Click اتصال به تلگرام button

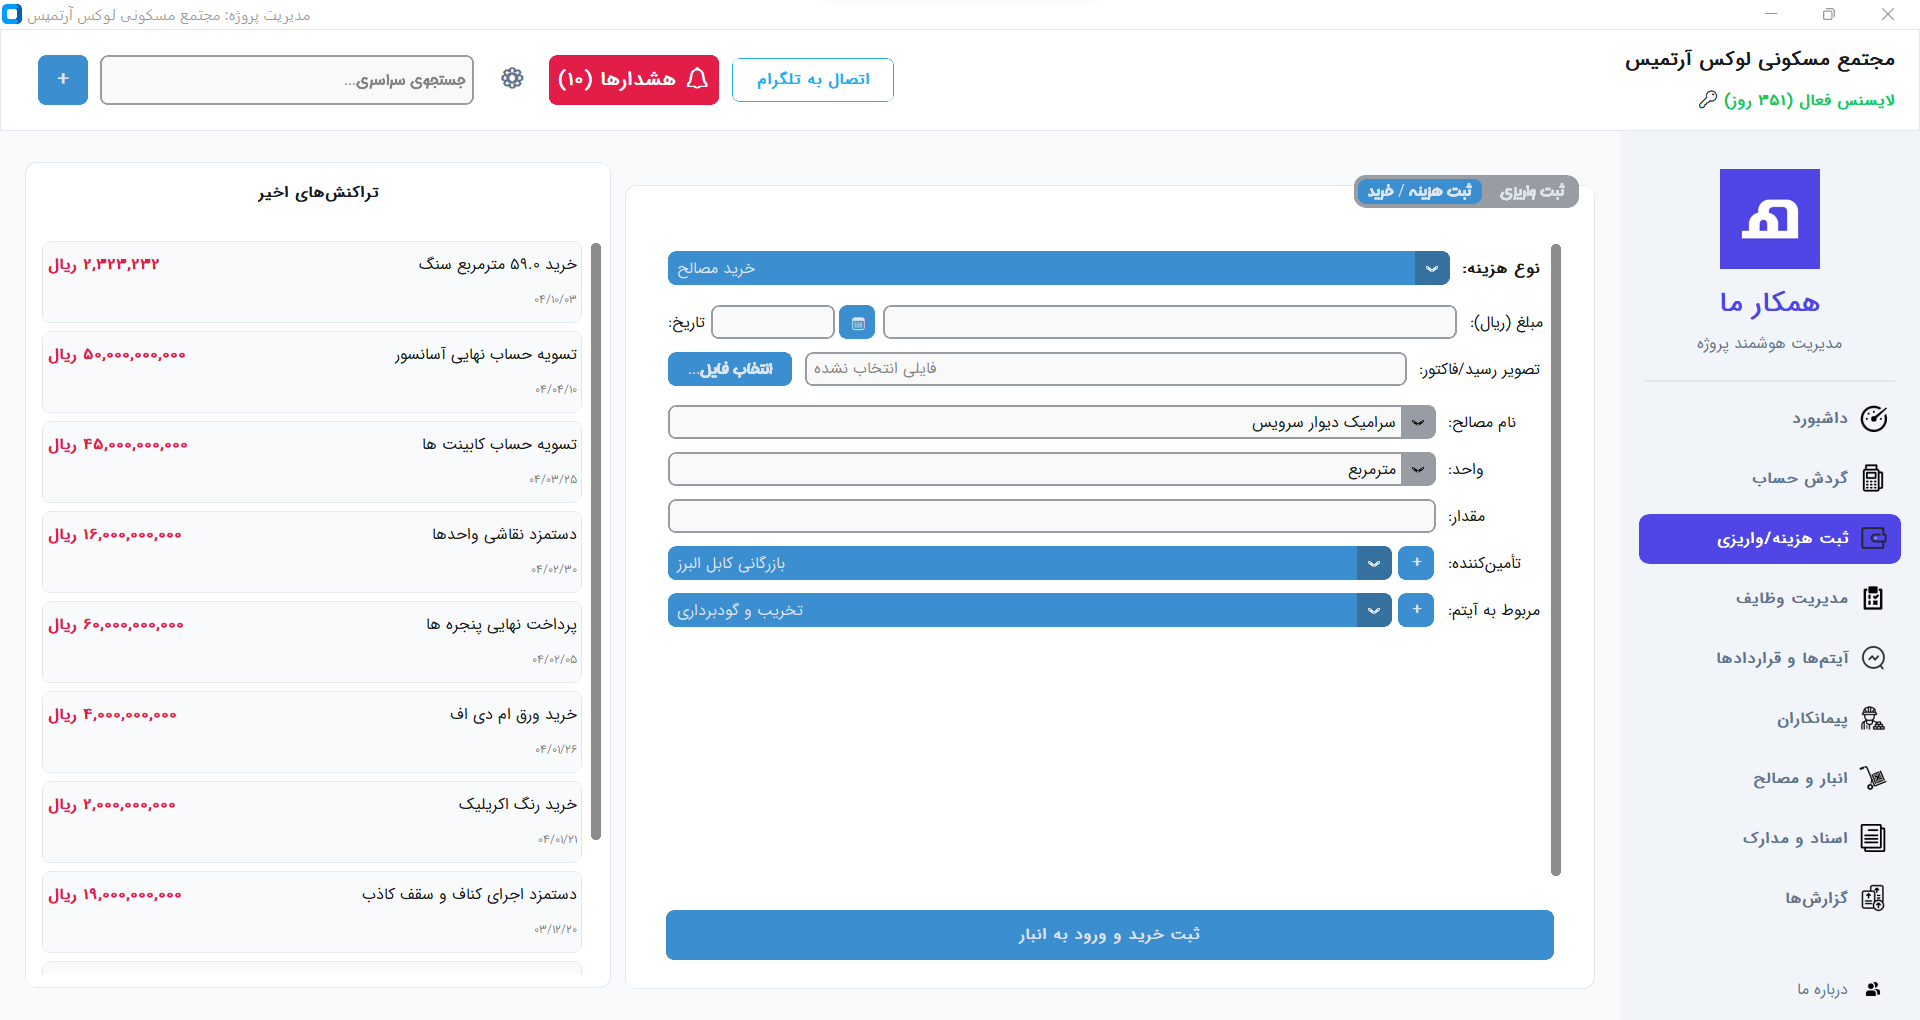point(812,80)
